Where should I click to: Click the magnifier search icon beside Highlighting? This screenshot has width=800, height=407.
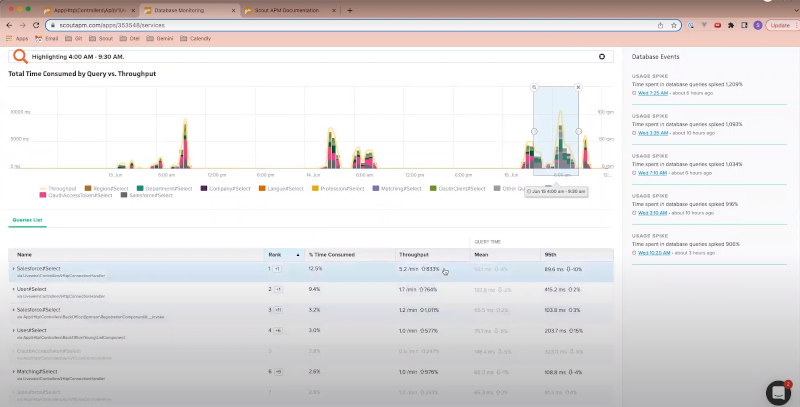20,56
